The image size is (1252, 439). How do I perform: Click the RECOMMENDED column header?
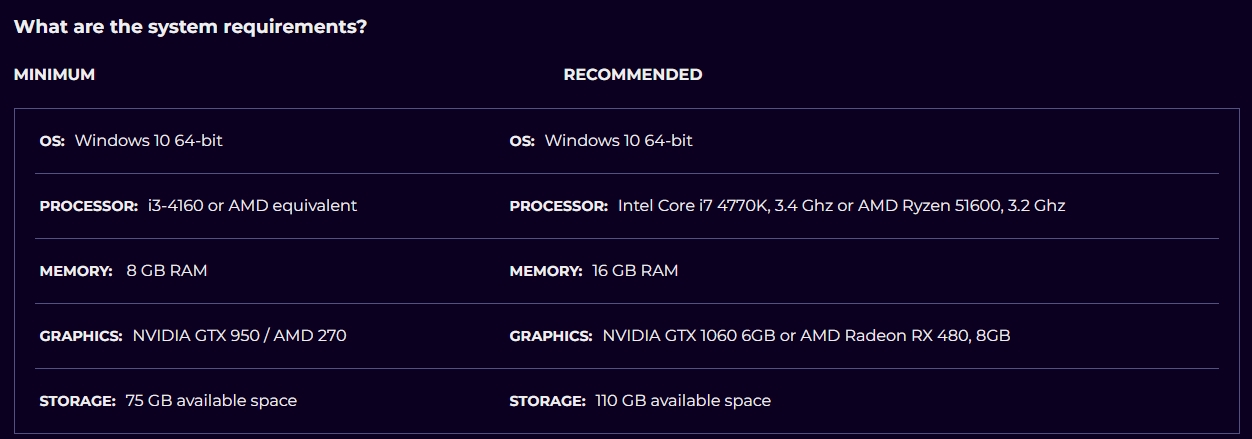632,75
